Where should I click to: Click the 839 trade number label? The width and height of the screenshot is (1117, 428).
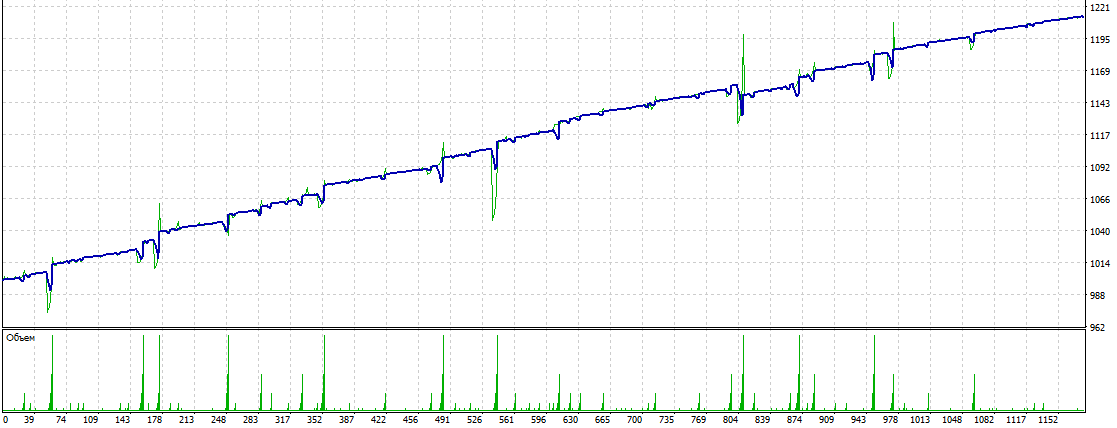tap(764, 420)
